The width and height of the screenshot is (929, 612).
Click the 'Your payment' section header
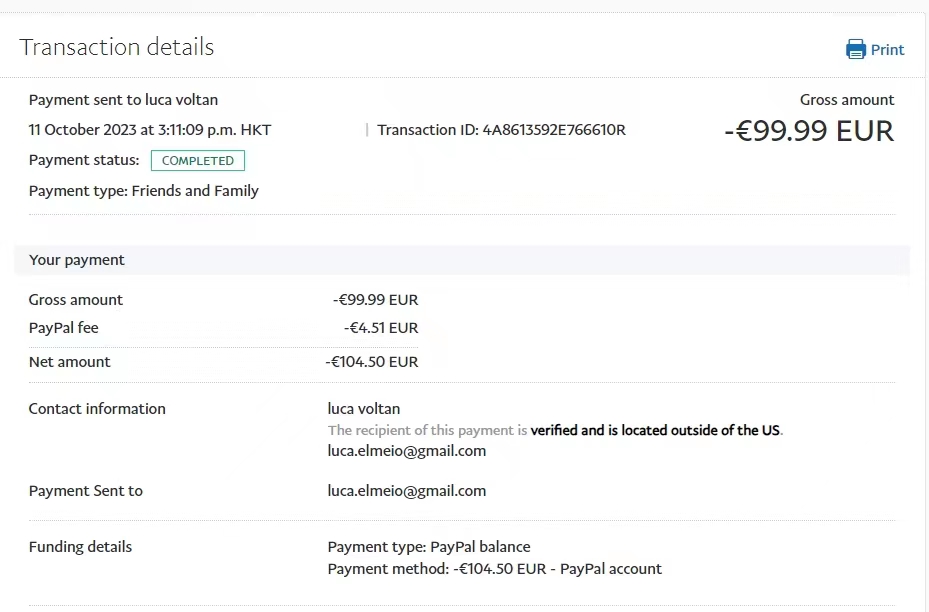pyautogui.click(x=77, y=260)
